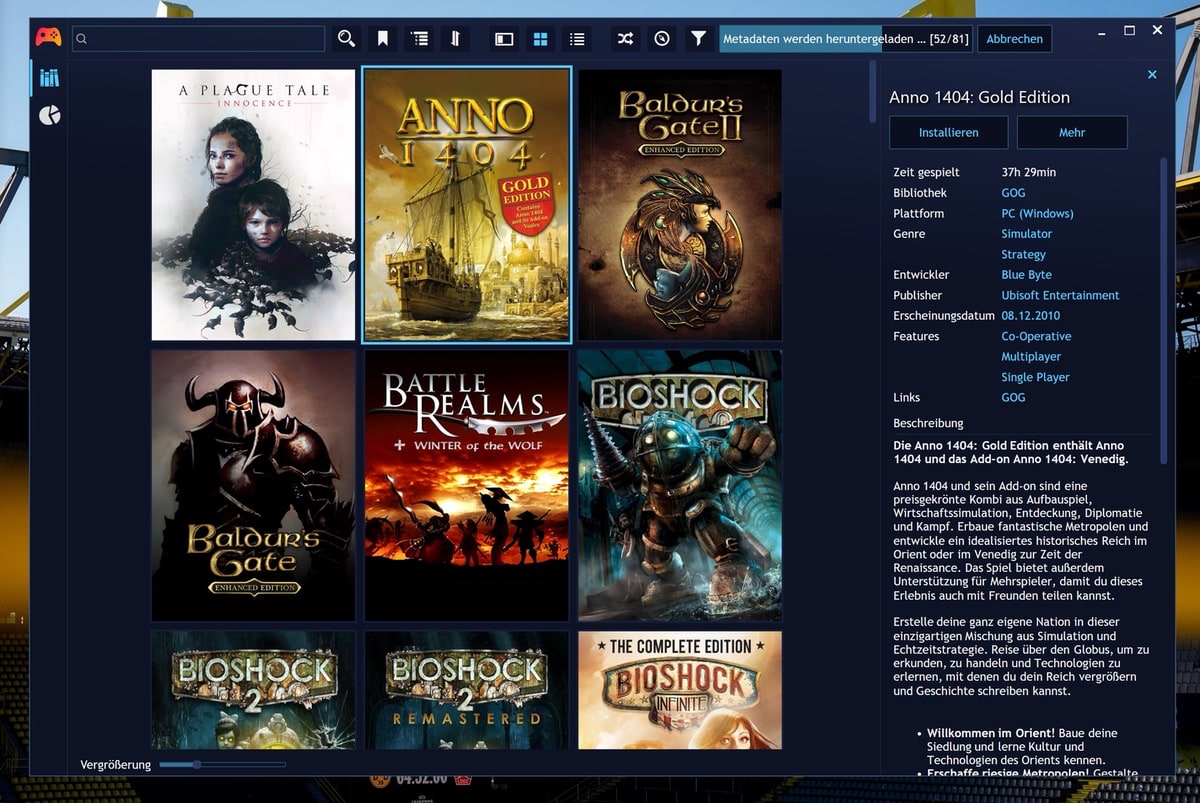The image size is (1200, 803).
Task: Click the Ubisoft Entertainment publisher link
Action: click(1060, 295)
